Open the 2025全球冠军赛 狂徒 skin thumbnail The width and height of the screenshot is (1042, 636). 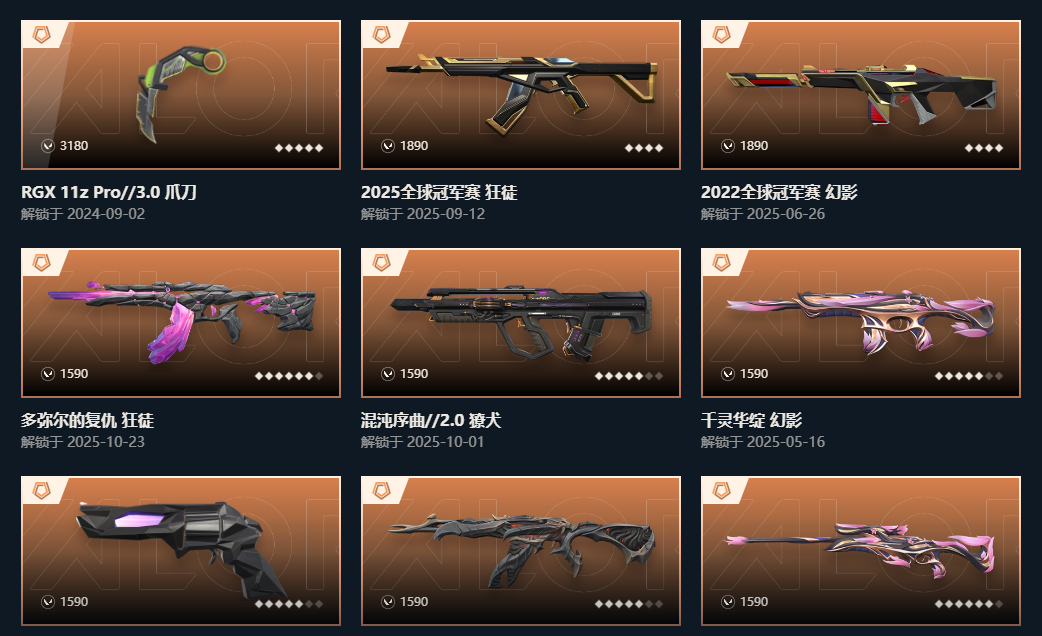(x=521, y=93)
